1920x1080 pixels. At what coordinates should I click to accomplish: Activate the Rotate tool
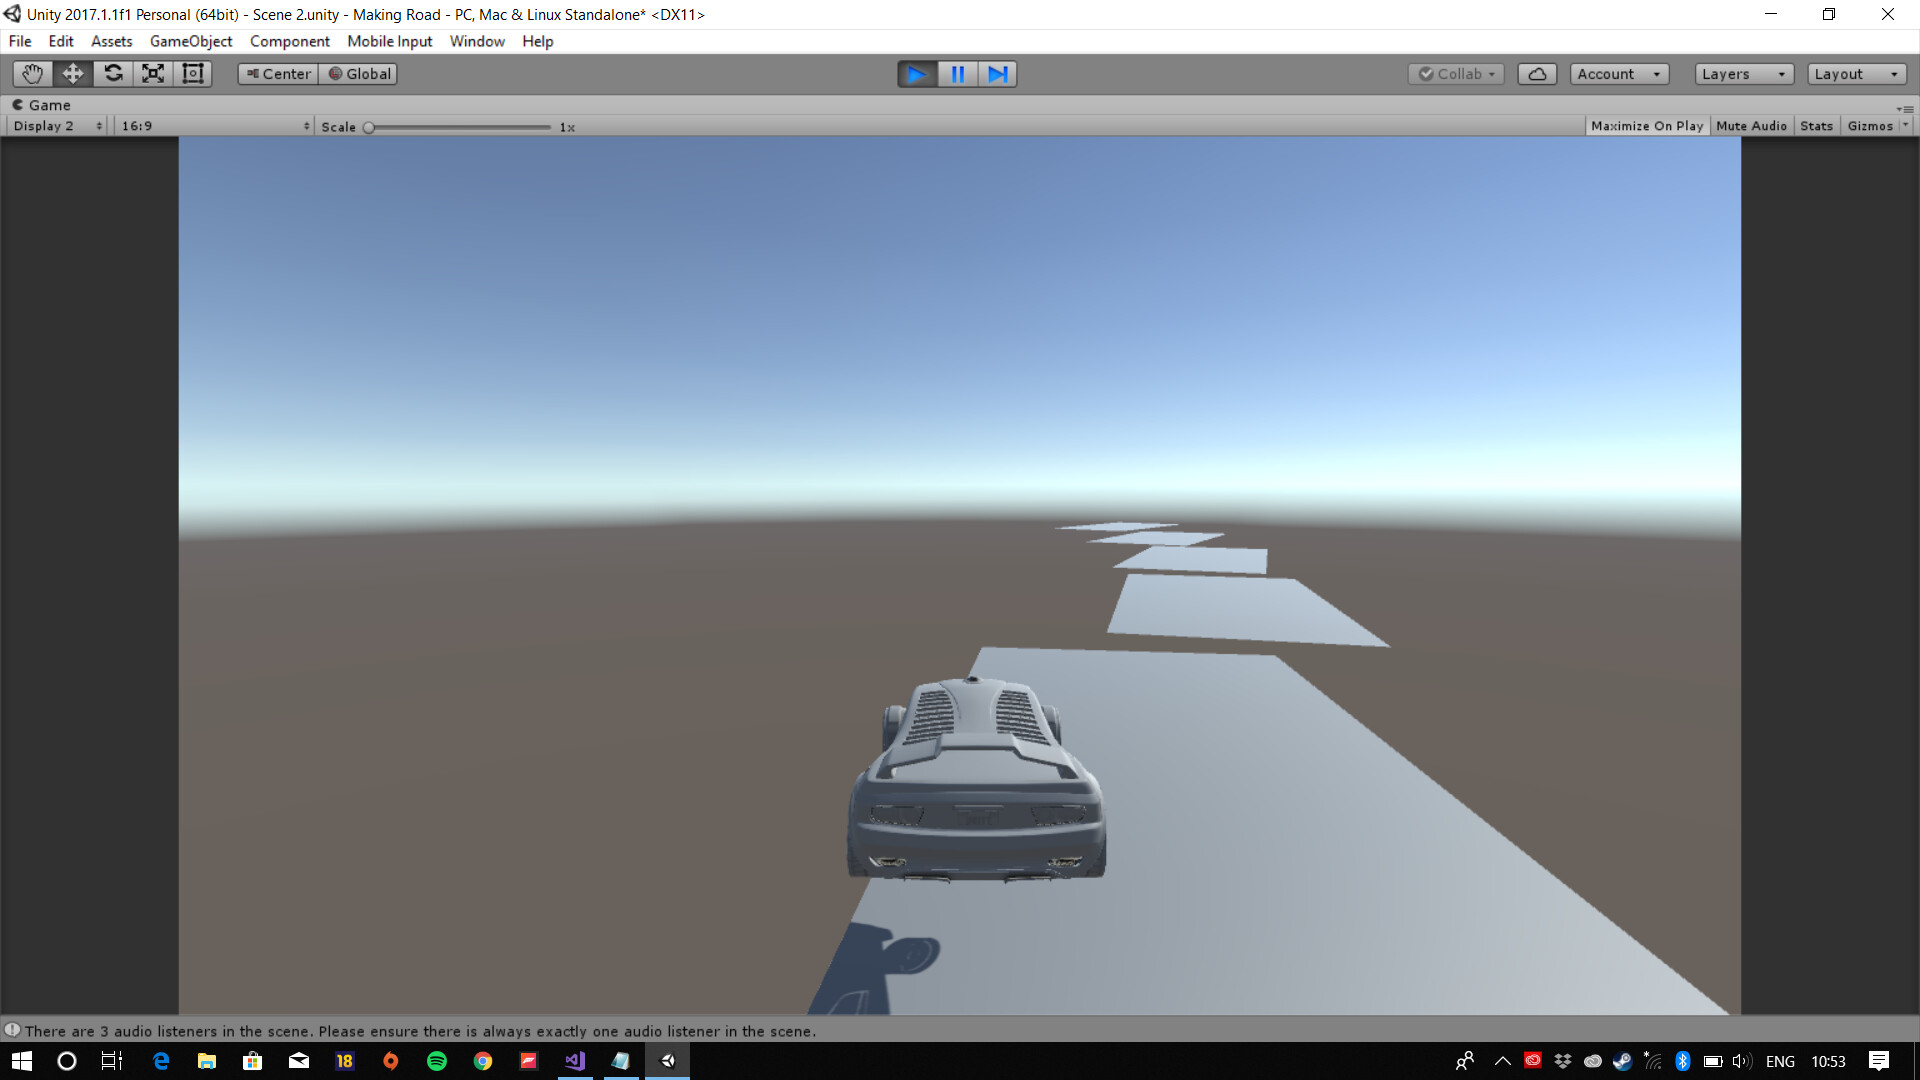click(x=113, y=73)
